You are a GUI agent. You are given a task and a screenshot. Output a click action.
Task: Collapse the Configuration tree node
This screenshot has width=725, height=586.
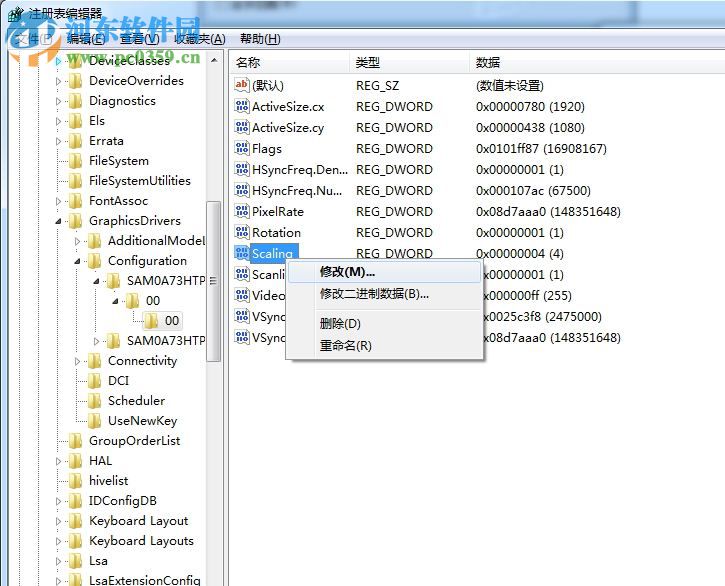tap(77, 261)
